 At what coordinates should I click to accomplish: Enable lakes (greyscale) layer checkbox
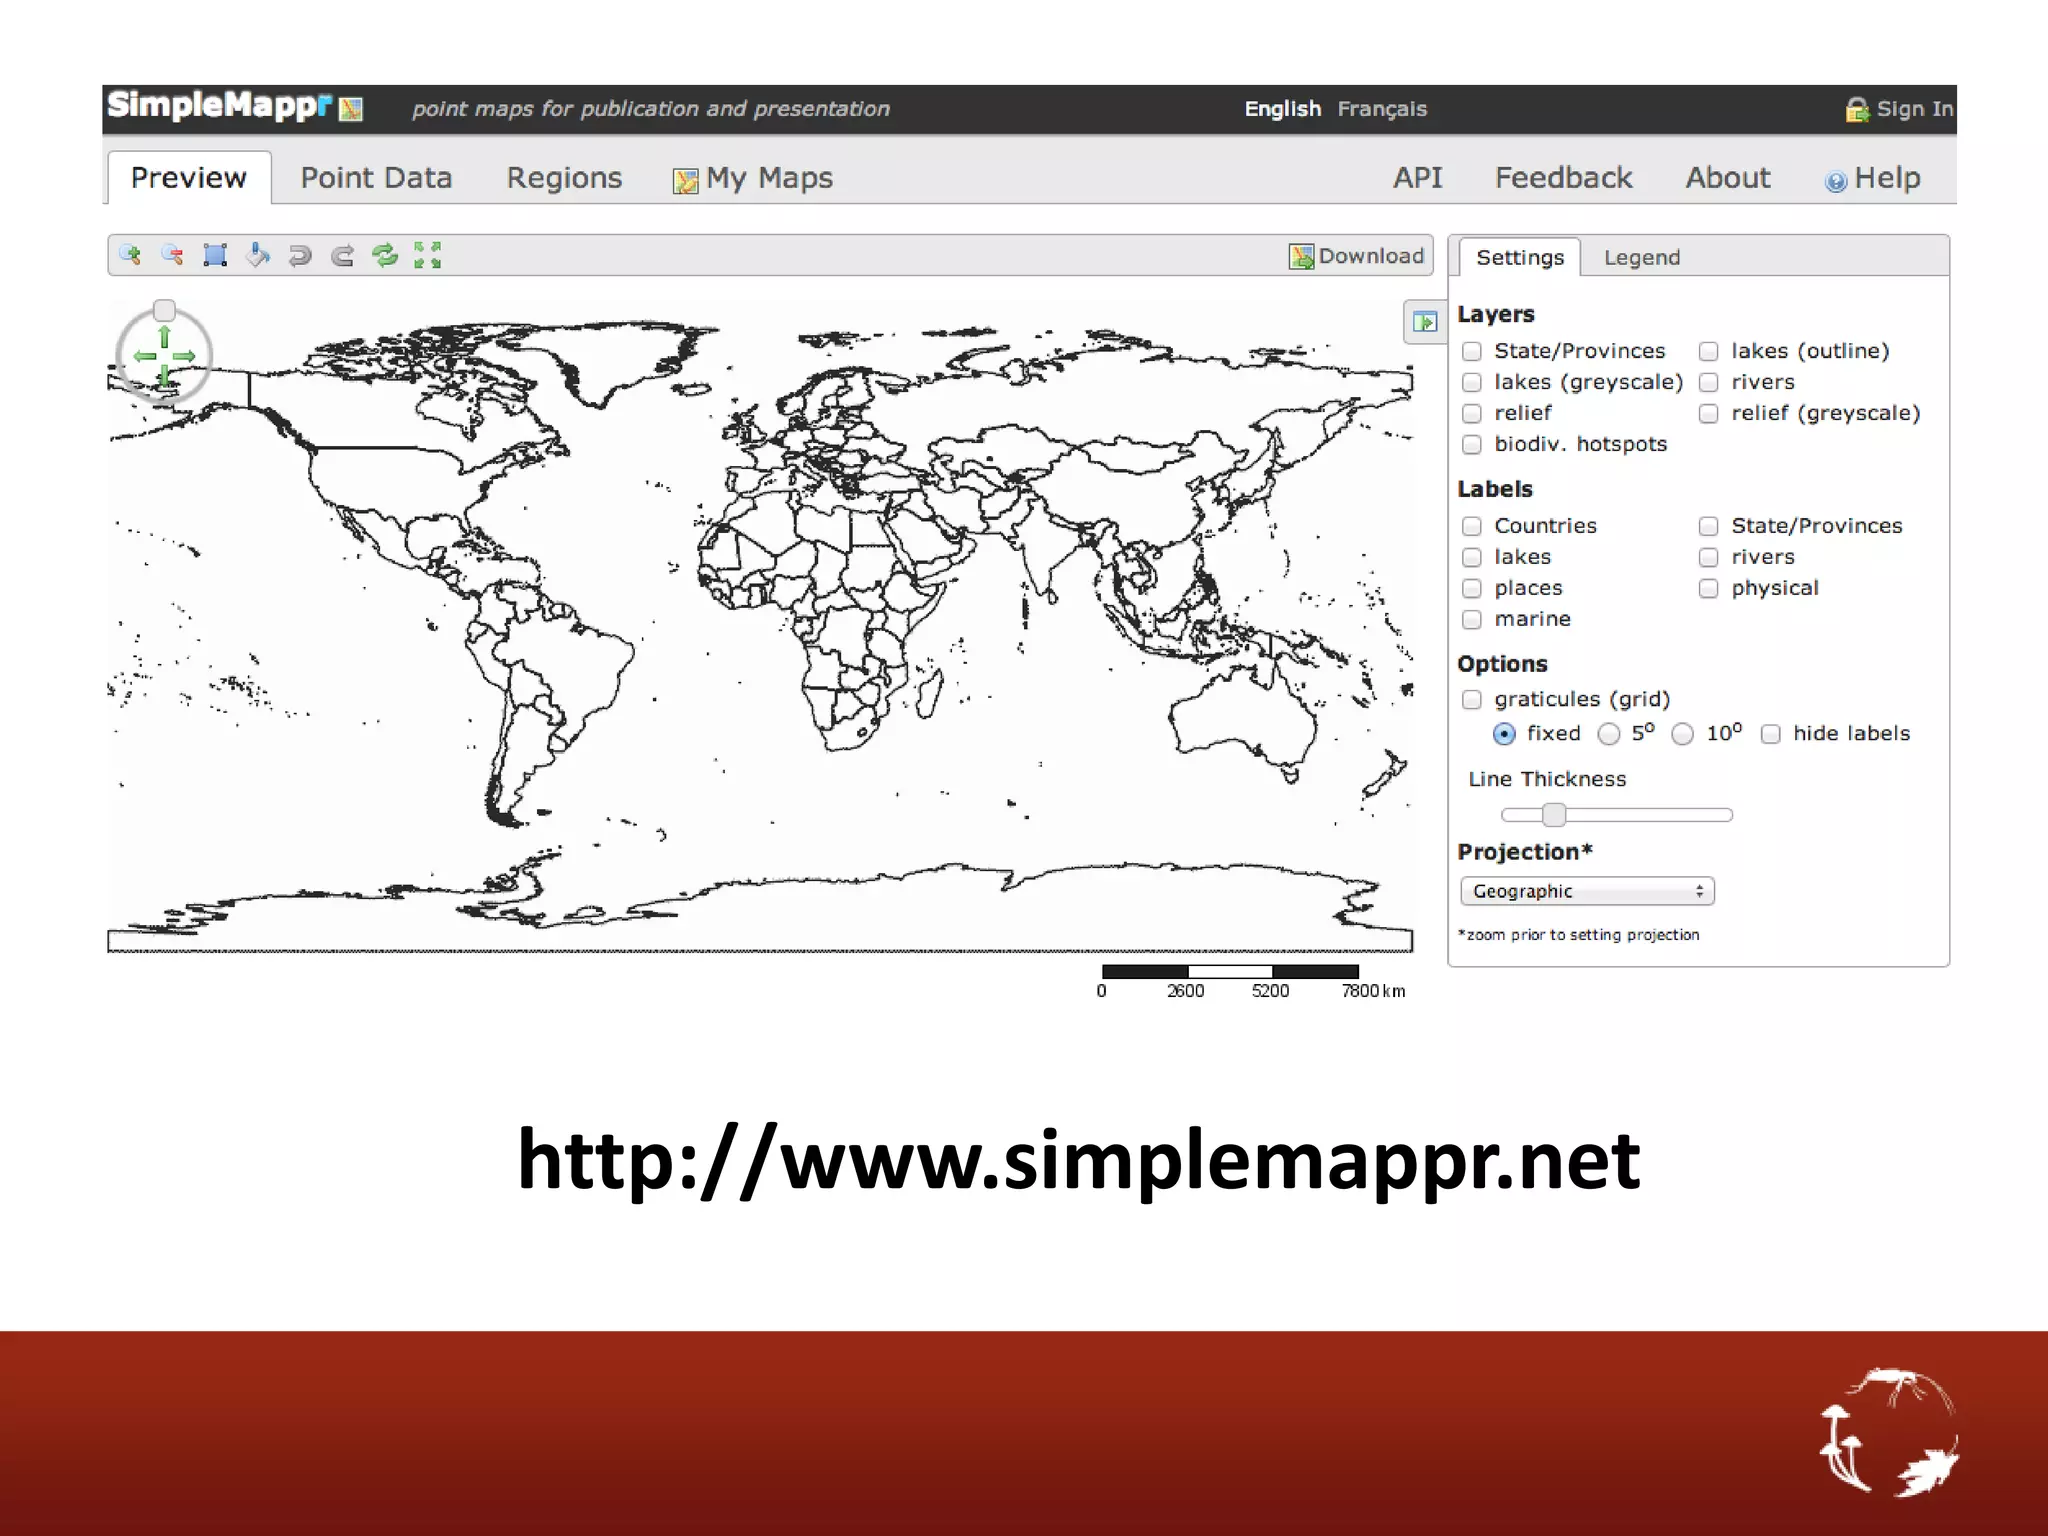pyautogui.click(x=1471, y=382)
